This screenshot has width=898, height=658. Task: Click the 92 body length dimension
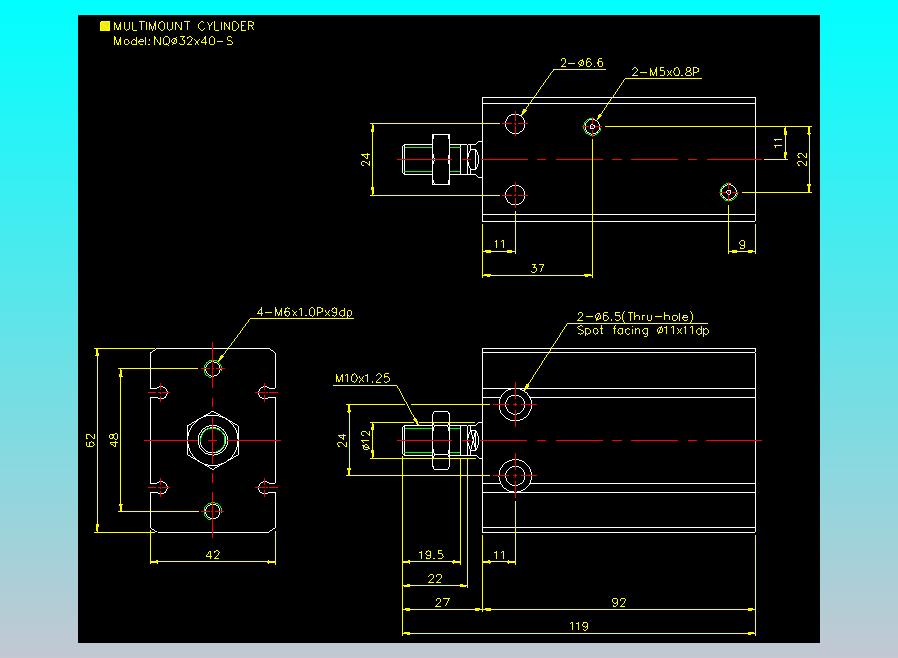coord(619,602)
